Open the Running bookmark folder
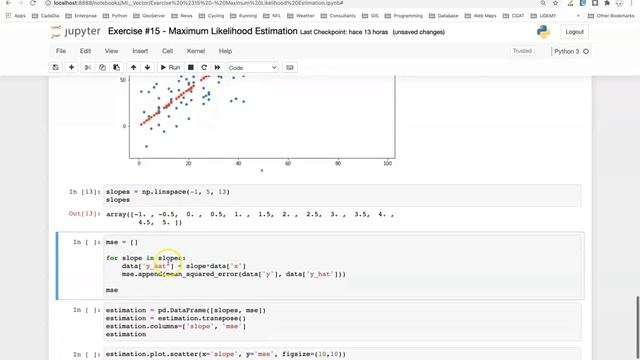 (243, 16)
